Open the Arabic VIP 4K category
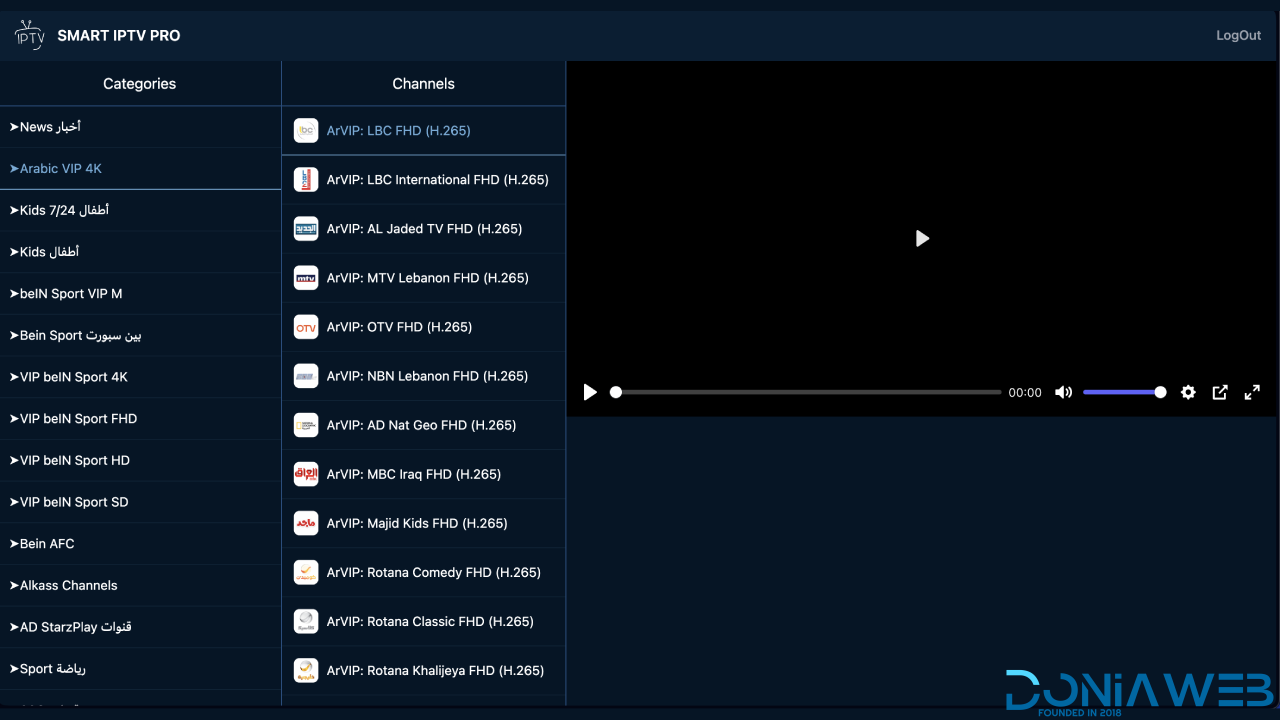 coord(140,169)
